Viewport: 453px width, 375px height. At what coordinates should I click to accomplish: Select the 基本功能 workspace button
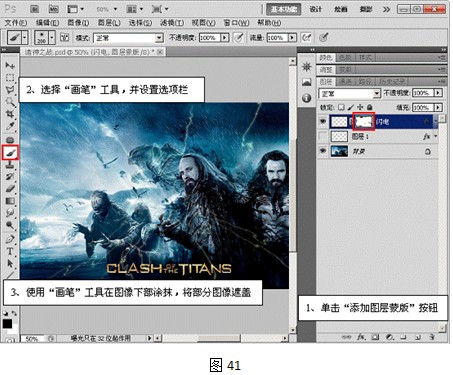[x=284, y=9]
